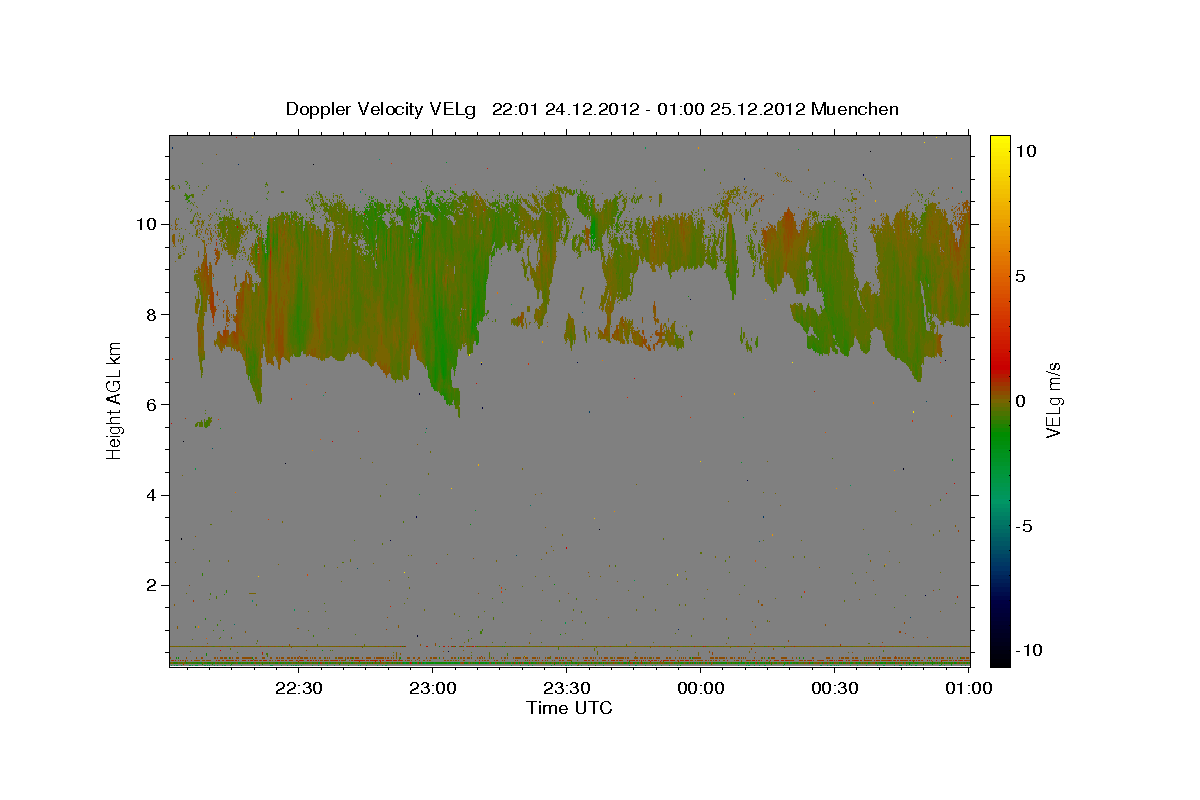Click the colorbar tick label '-5'
Viewport: 1200px width, 800px height.
click(x=1023, y=526)
